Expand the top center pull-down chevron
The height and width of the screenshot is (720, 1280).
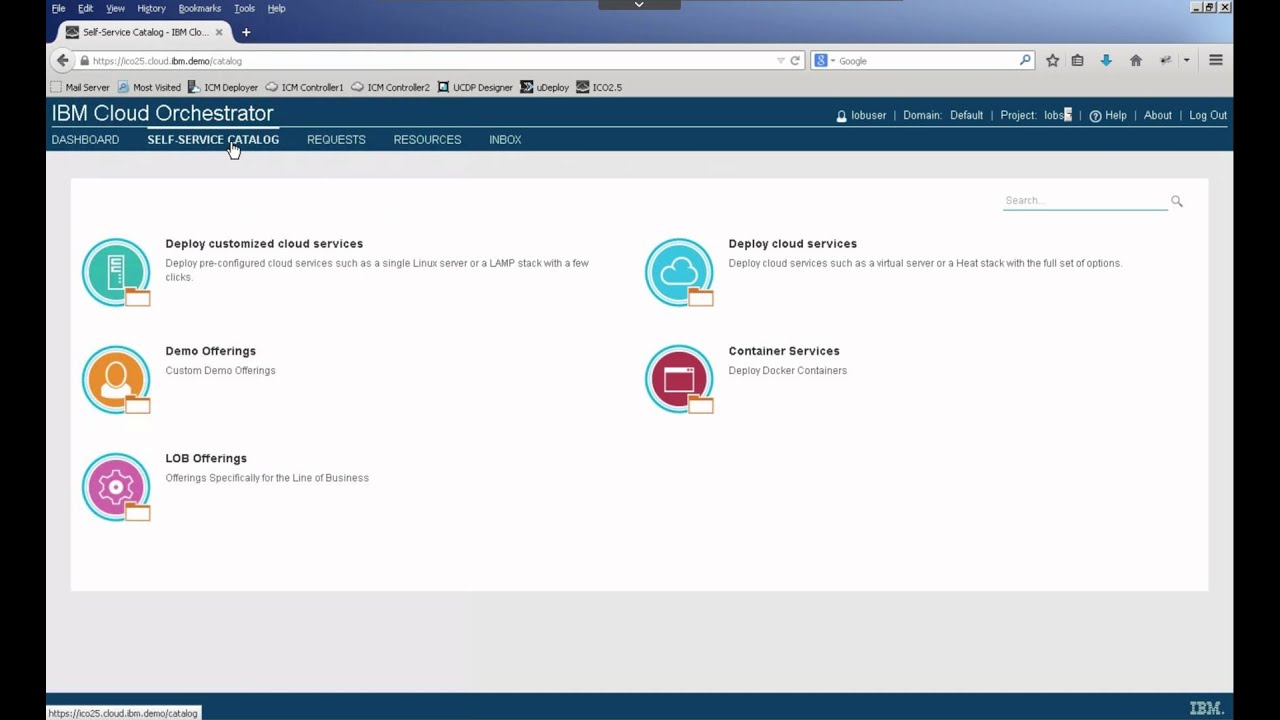point(639,5)
